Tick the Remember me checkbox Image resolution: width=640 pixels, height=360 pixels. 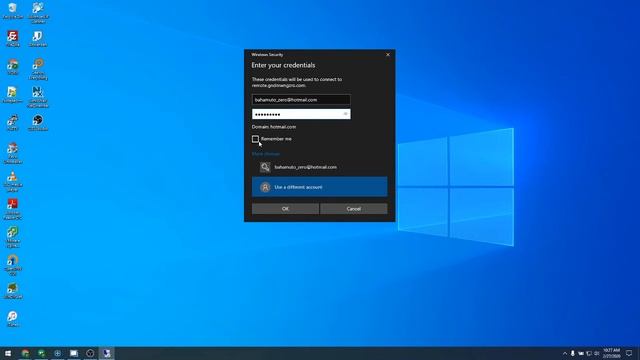[x=256, y=139]
